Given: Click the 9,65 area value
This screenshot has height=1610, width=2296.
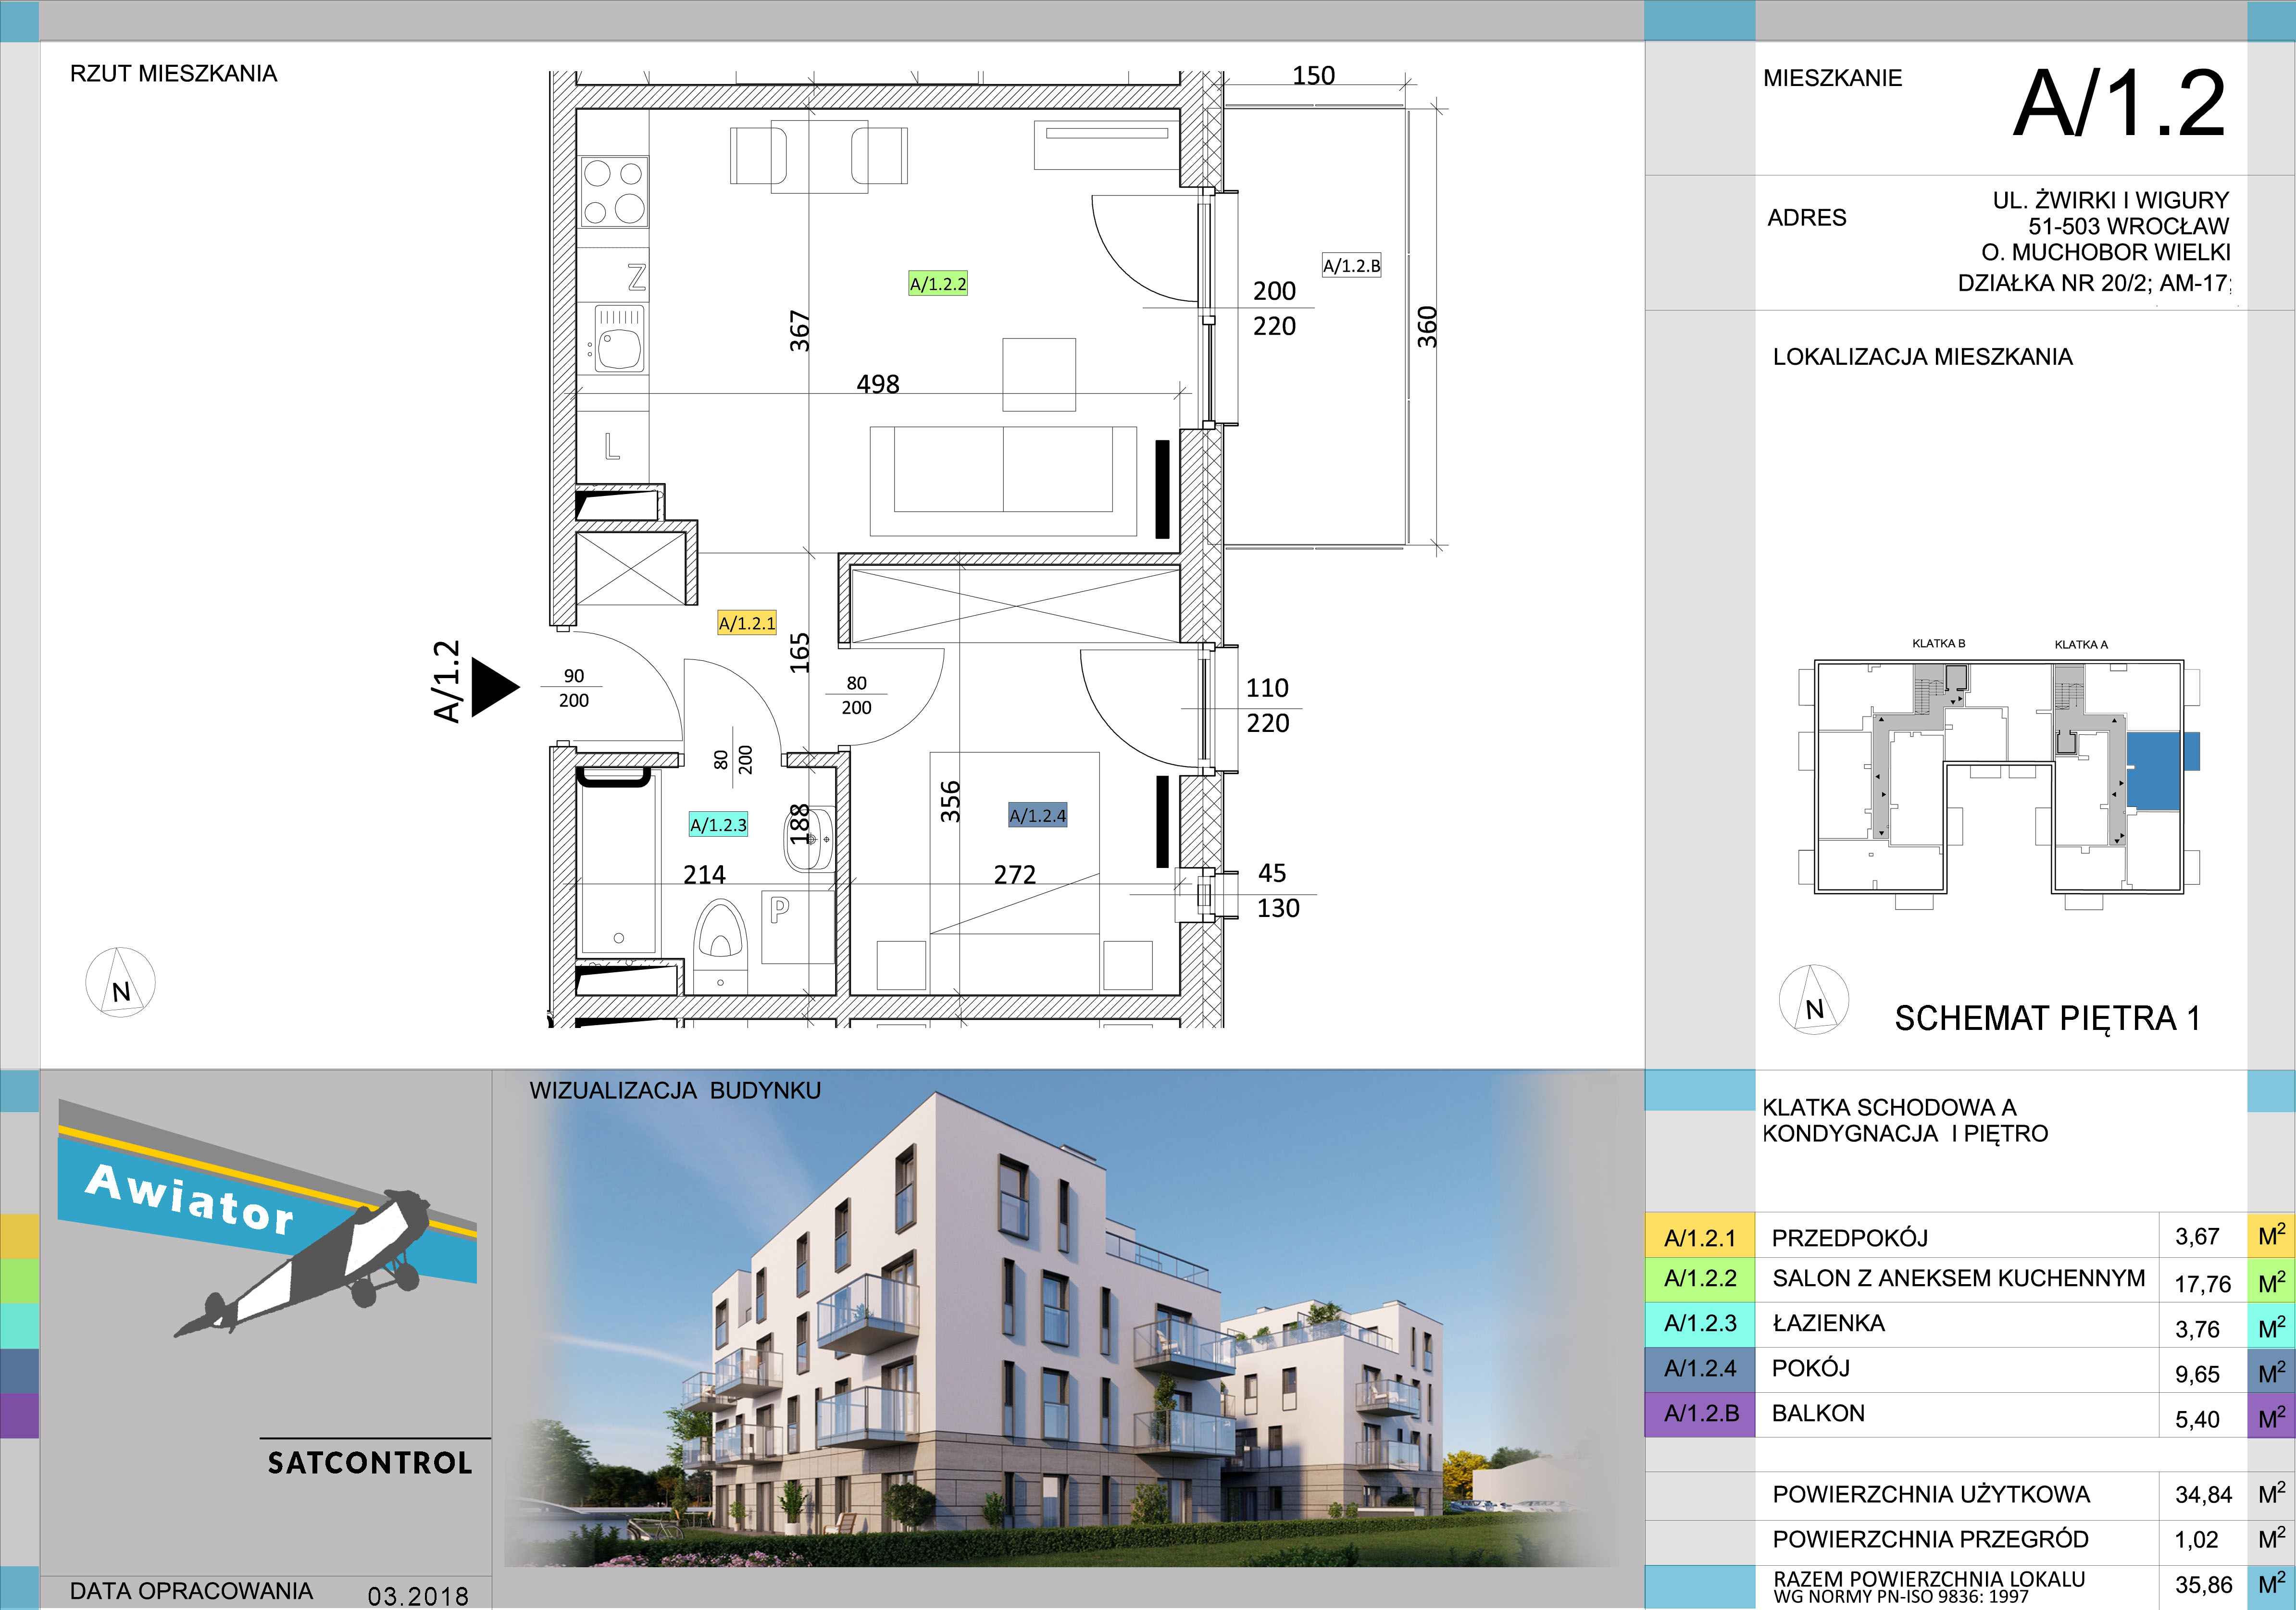Looking at the screenshot, I should click(2197, 1374).
